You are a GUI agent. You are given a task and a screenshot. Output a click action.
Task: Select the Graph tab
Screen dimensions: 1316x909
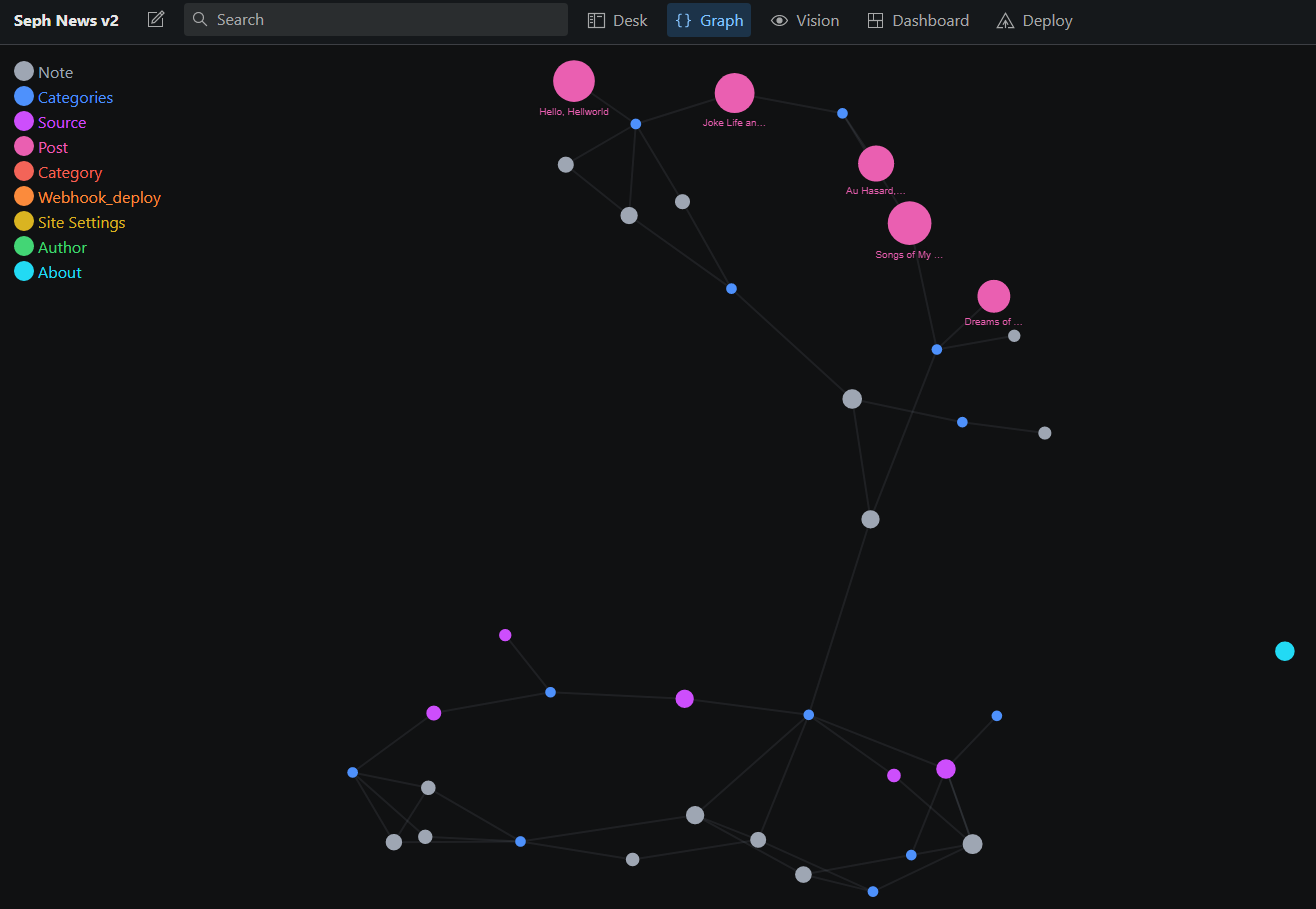click(709, 20)
